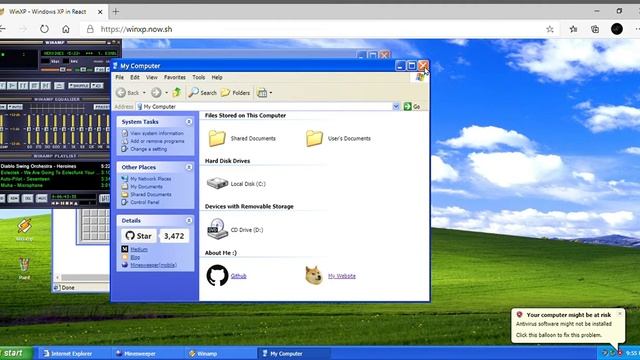
Task: Click the green Go button
Action: 412,107
